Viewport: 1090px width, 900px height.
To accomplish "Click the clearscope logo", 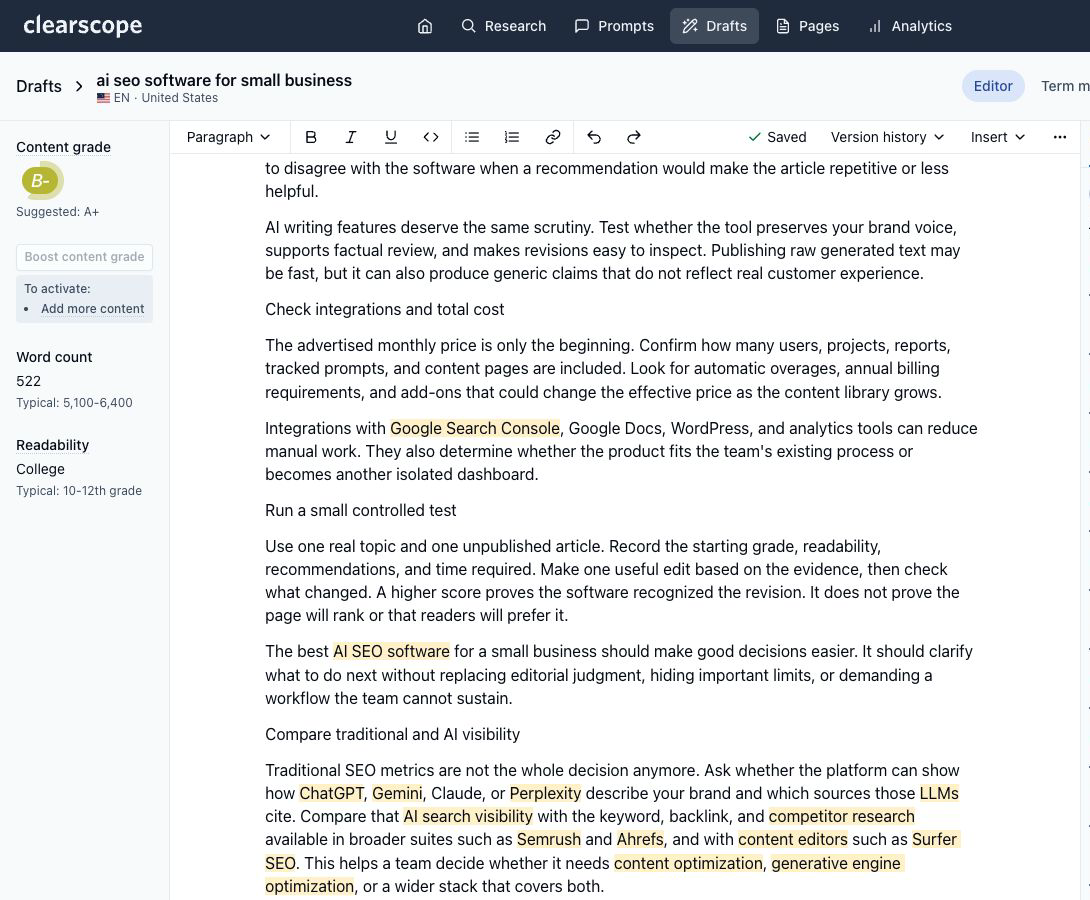I will tap(82, 26).
